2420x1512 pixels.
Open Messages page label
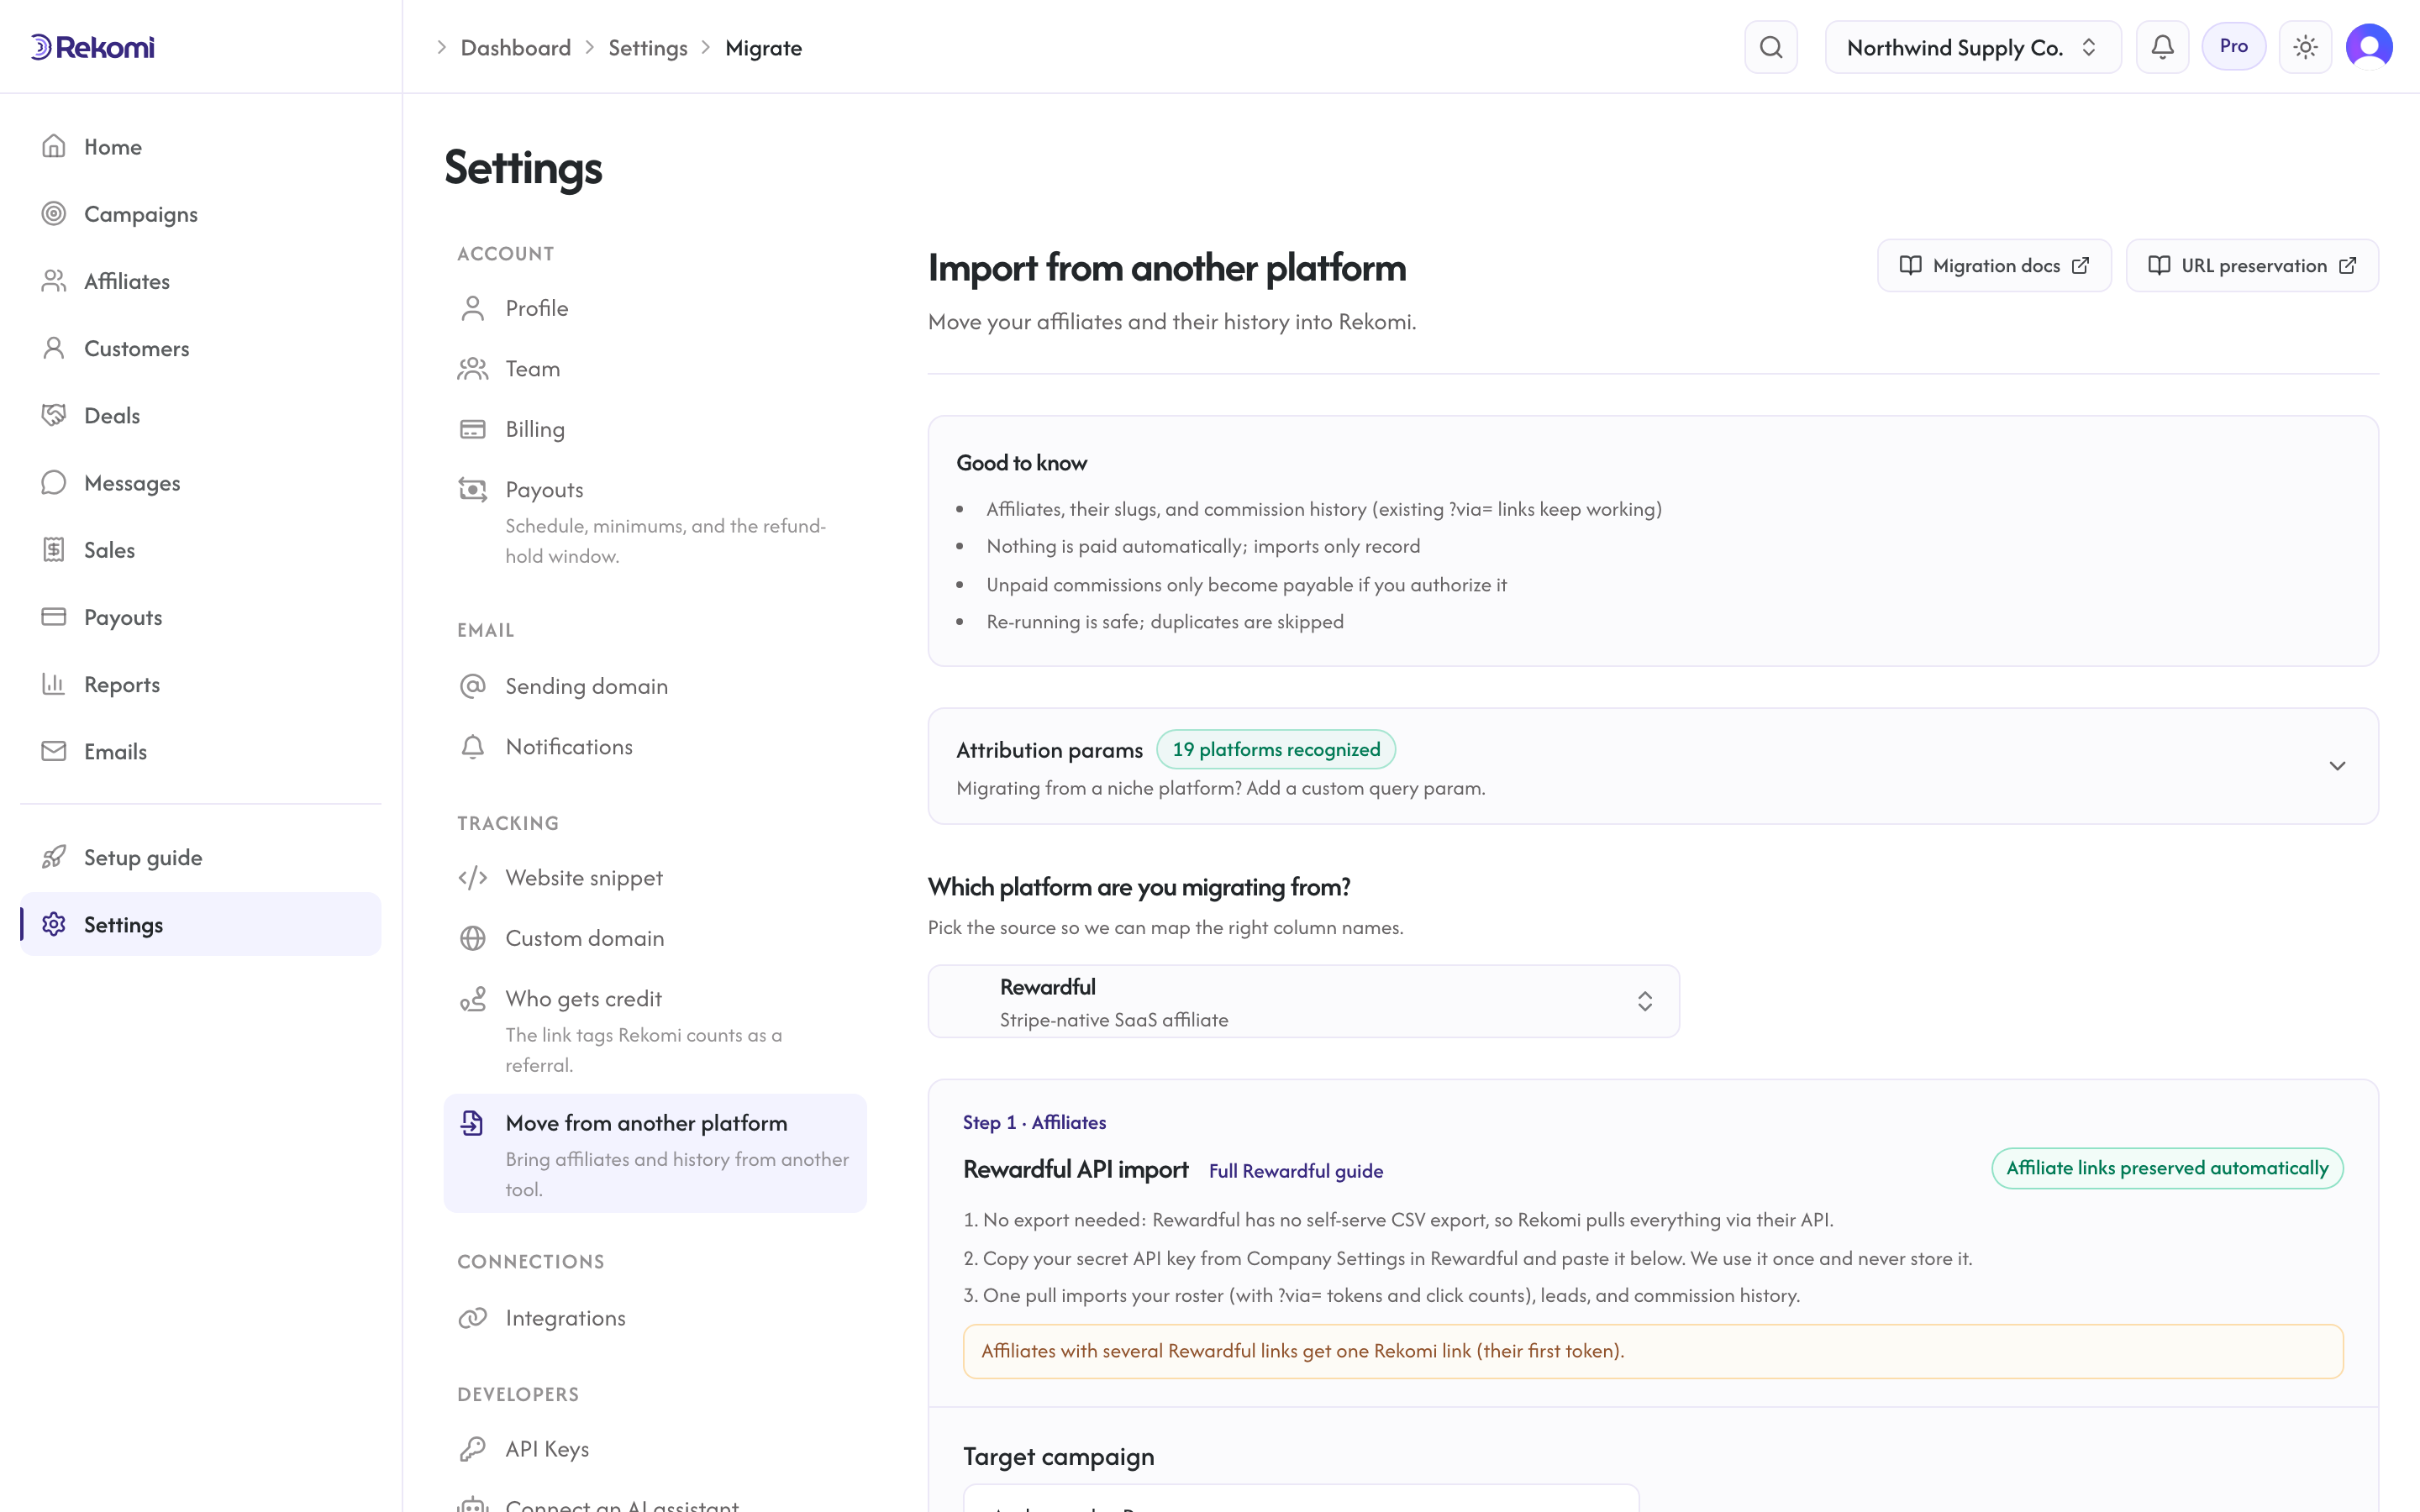(132, 483)
